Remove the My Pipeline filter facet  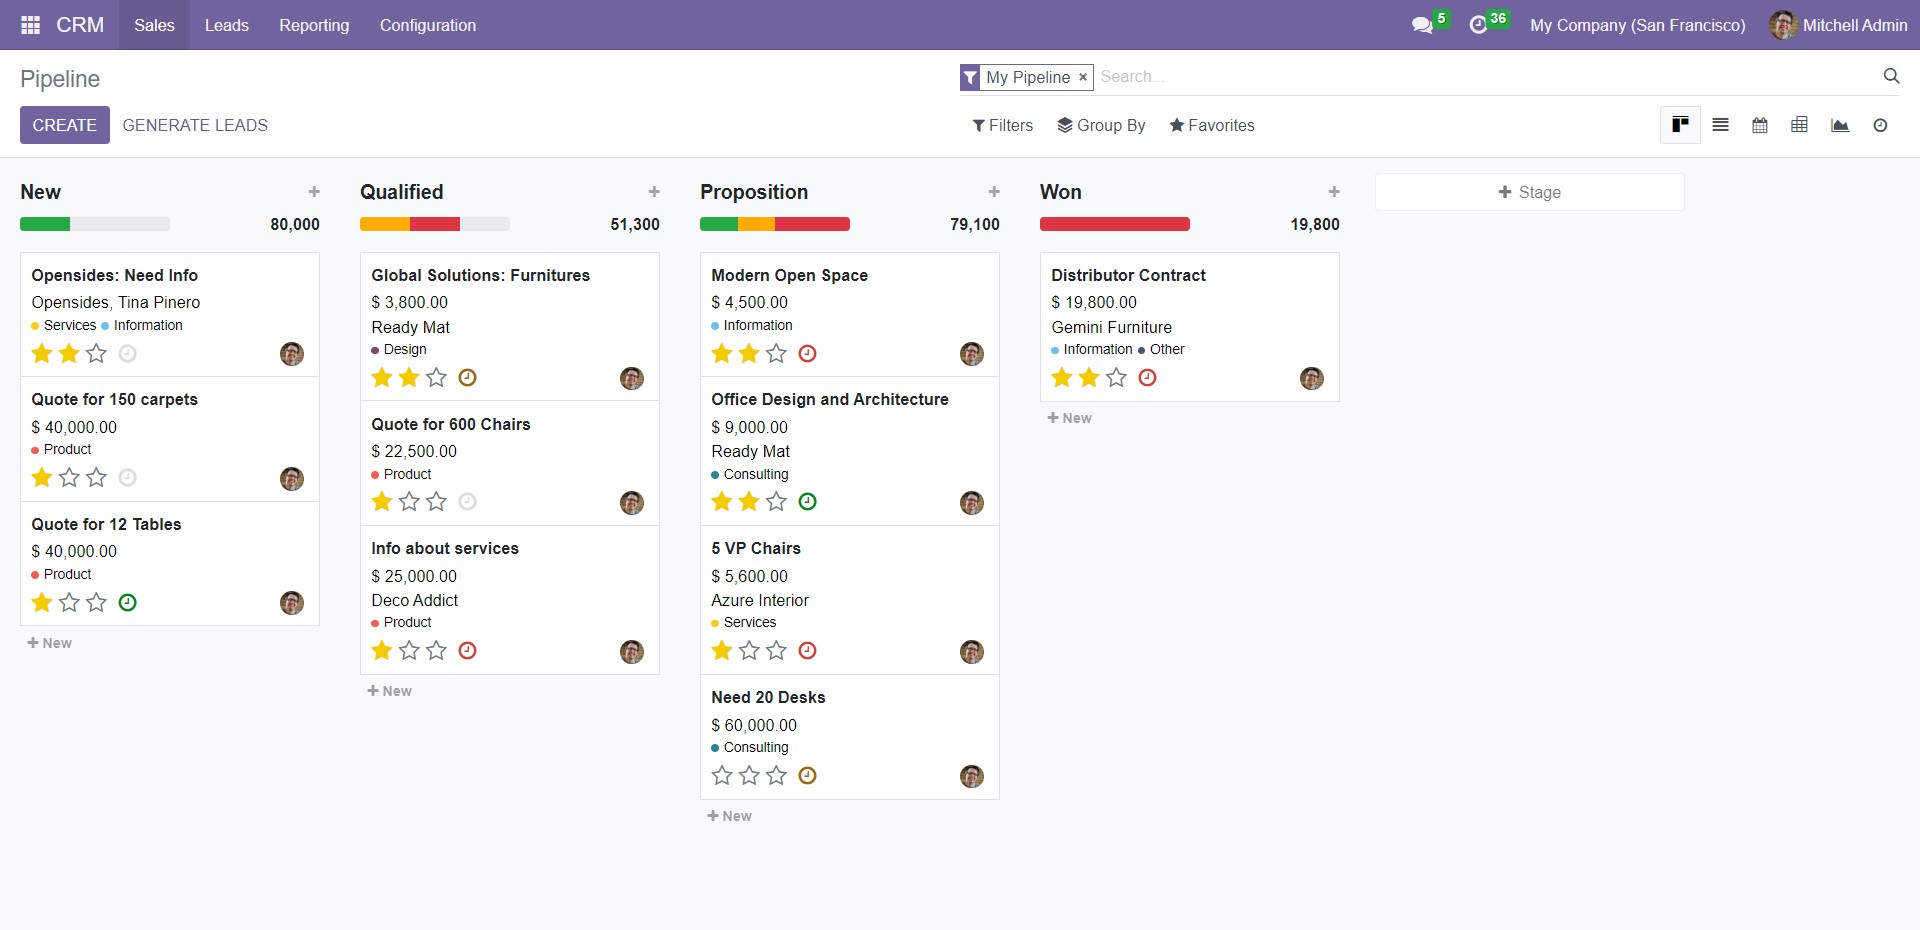(1082, 77)
